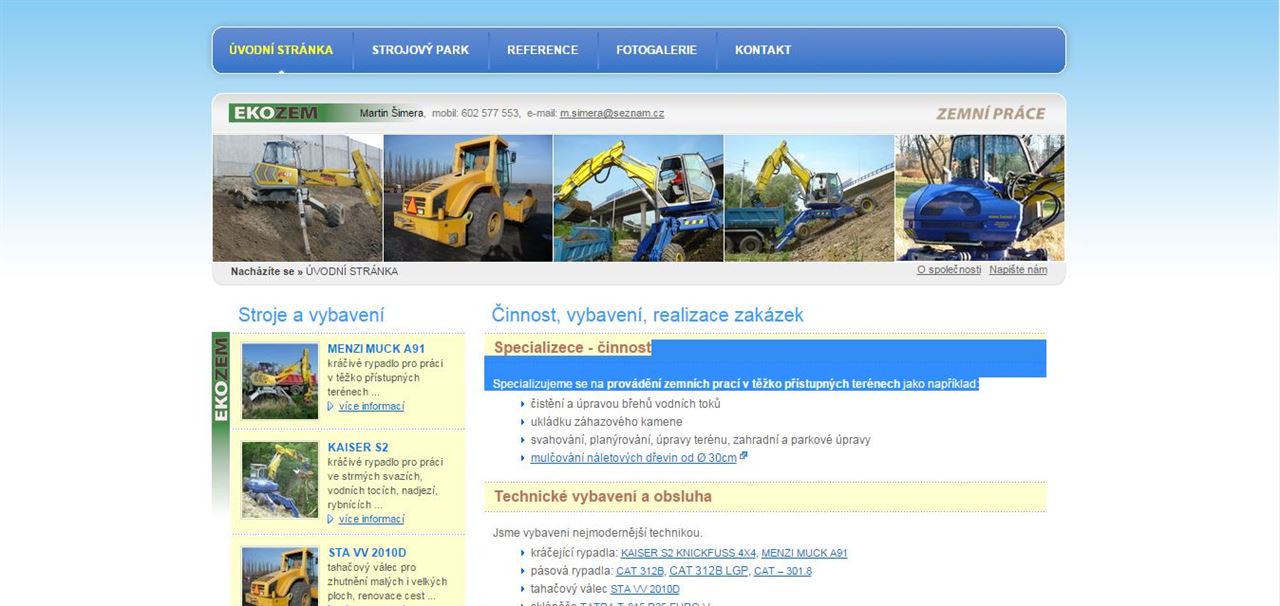Click the svahování, planýrování list item
1280x606 pixels.
click(x=701, y=440)
